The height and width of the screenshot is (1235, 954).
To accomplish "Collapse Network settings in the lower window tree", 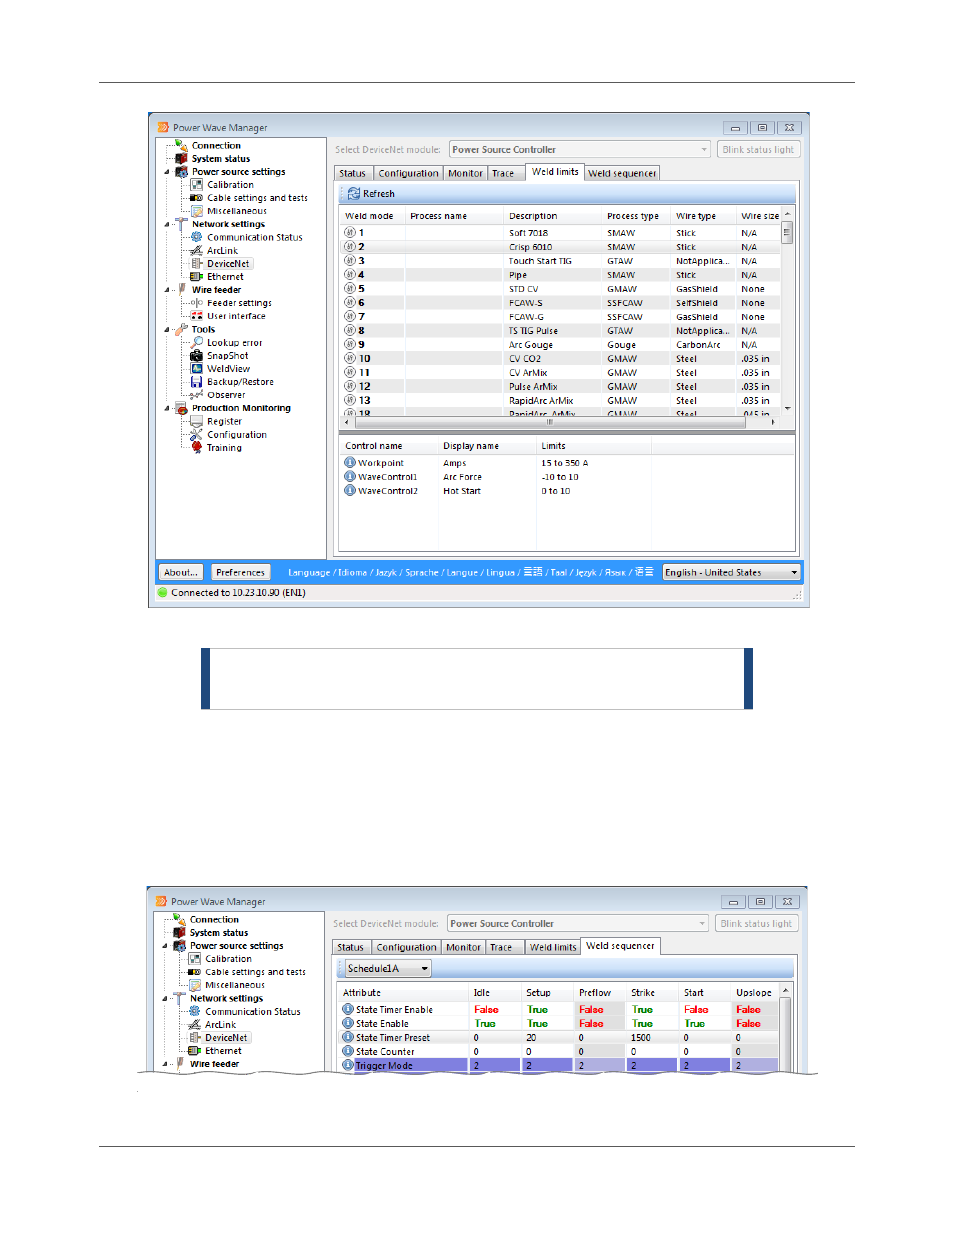I will click(x=165, y=998).
